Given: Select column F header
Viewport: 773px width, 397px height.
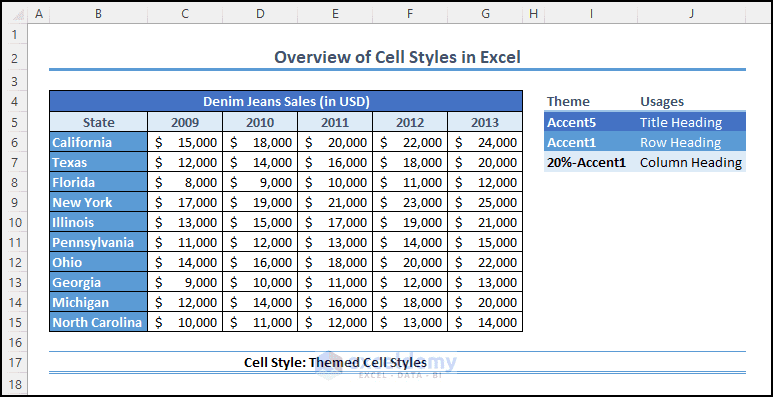Looking at the screenshot, I should (410, 15).
